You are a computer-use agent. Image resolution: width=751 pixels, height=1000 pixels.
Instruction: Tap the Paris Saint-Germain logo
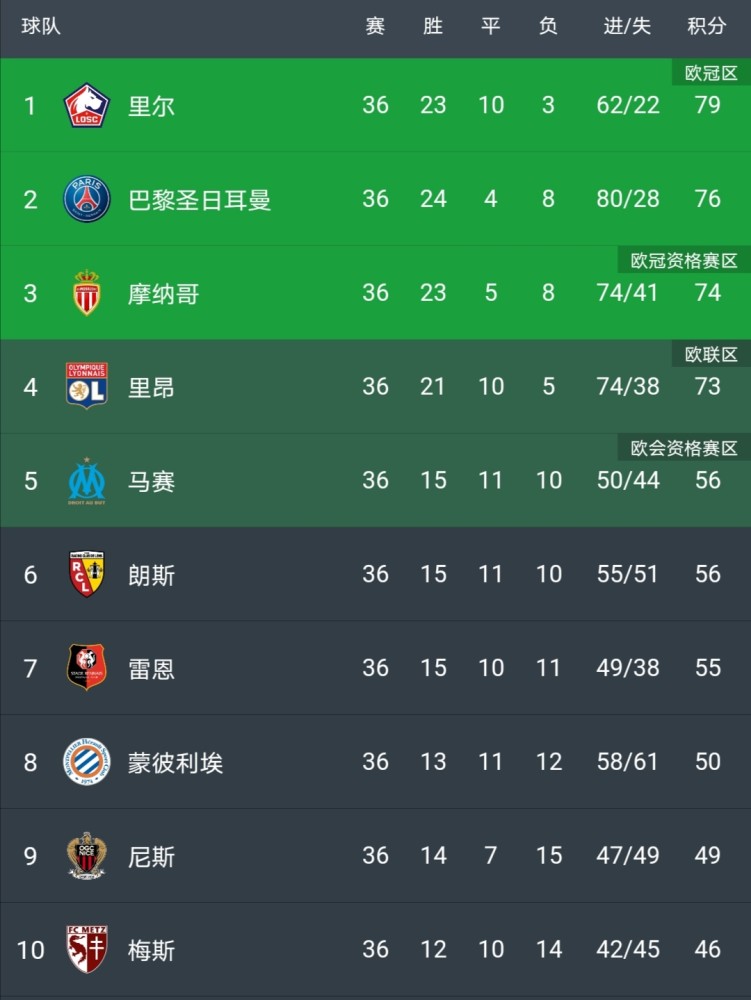pyautogui.click(x=87, y=199)
